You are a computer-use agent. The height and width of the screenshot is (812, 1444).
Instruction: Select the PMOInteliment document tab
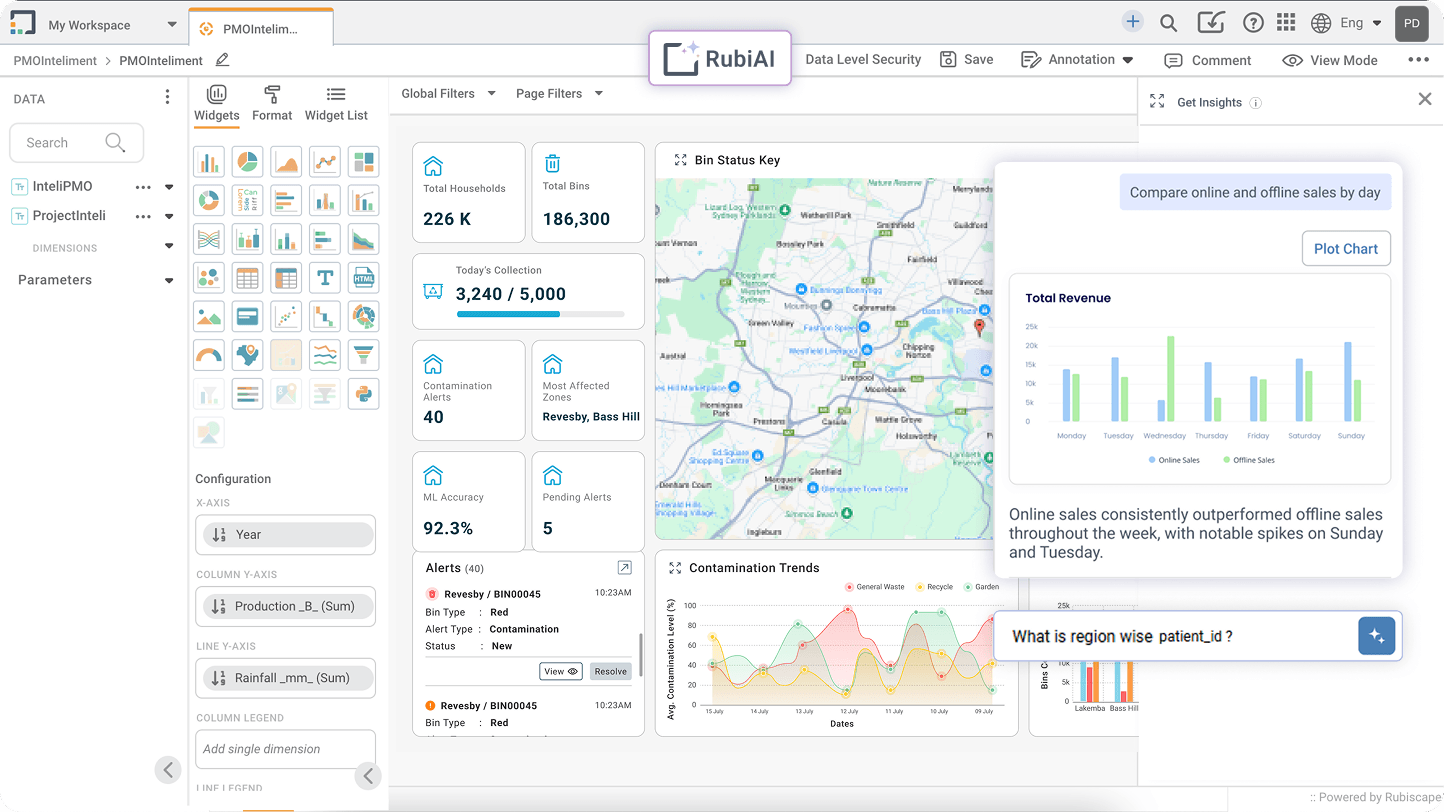tap(260, 28)
